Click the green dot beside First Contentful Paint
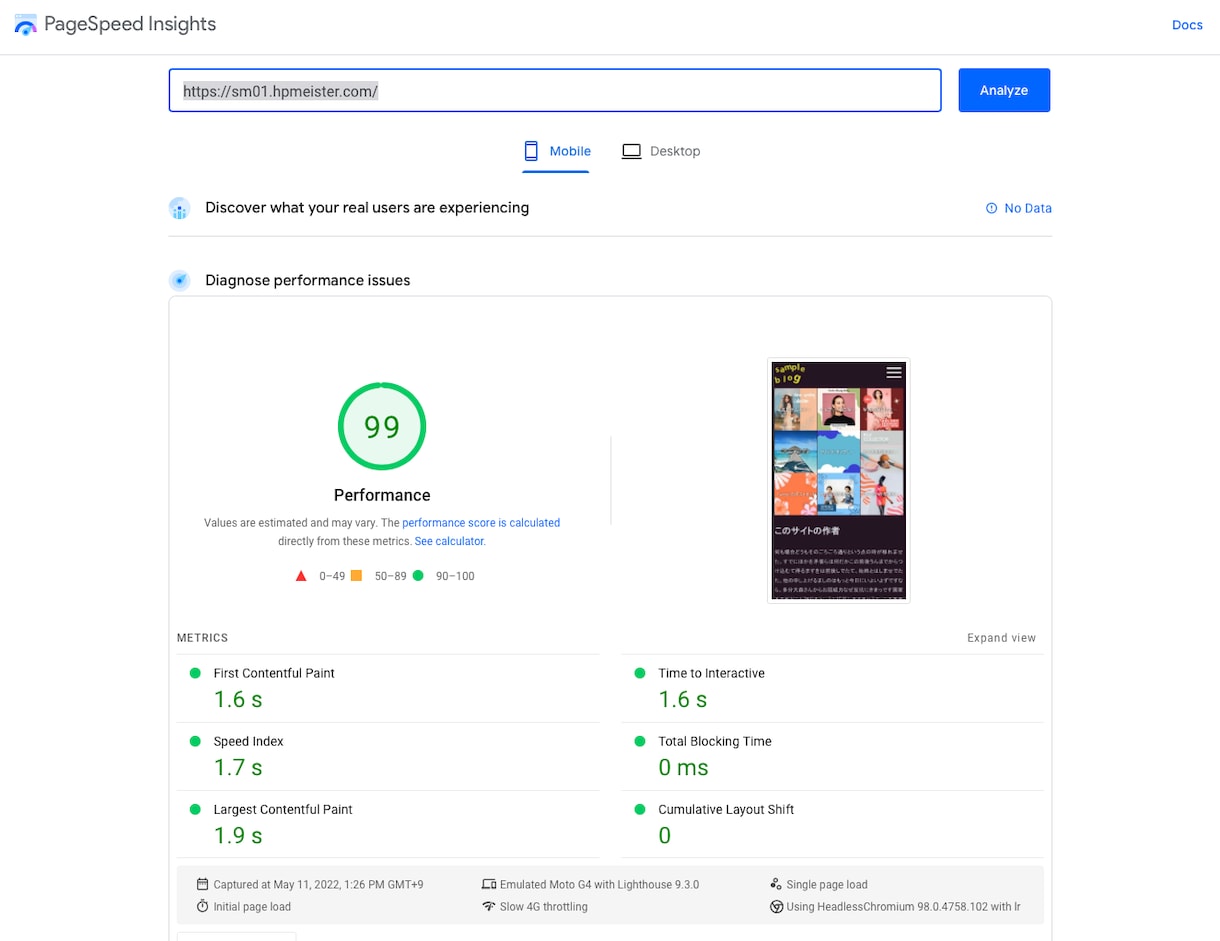Screen dimensions: 1220x941 [x=195, y=673]
